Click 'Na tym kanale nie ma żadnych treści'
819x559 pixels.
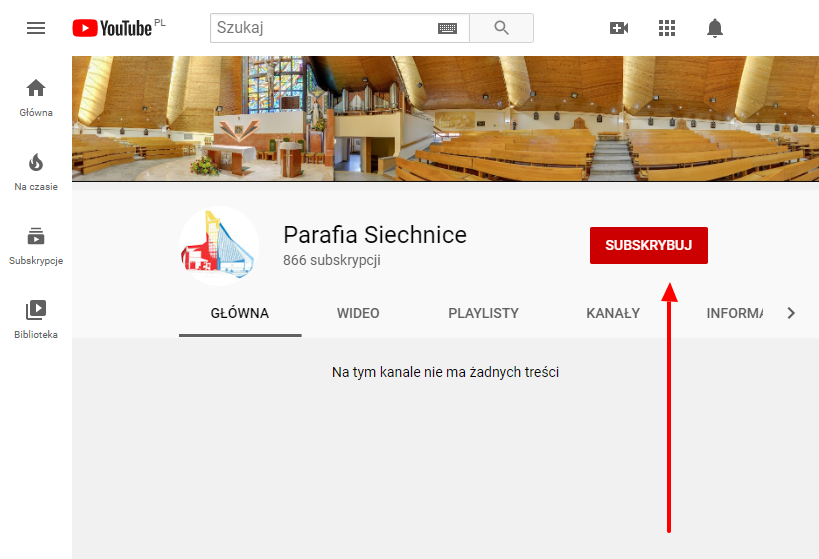point(446,372)
